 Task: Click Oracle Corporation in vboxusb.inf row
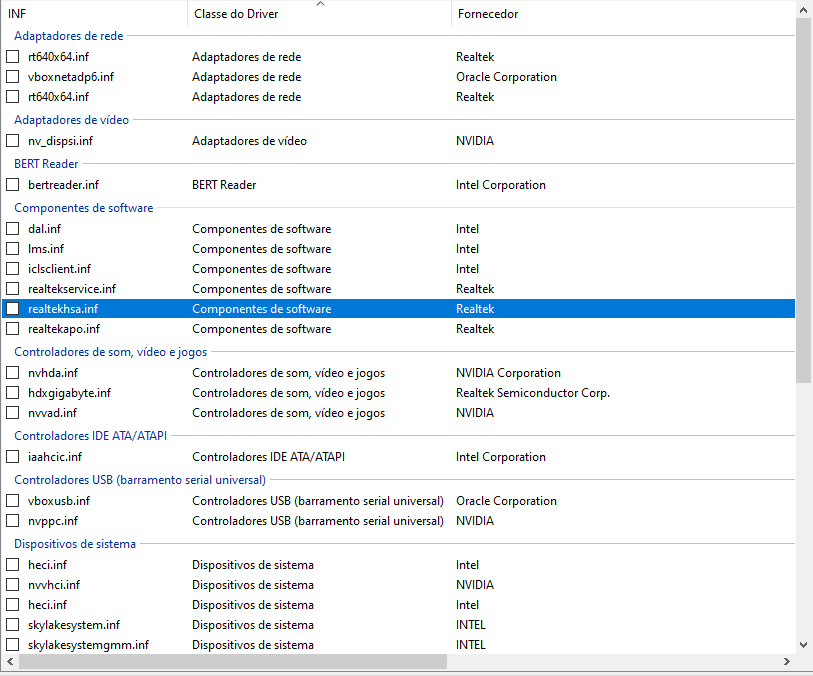point(506,501)
